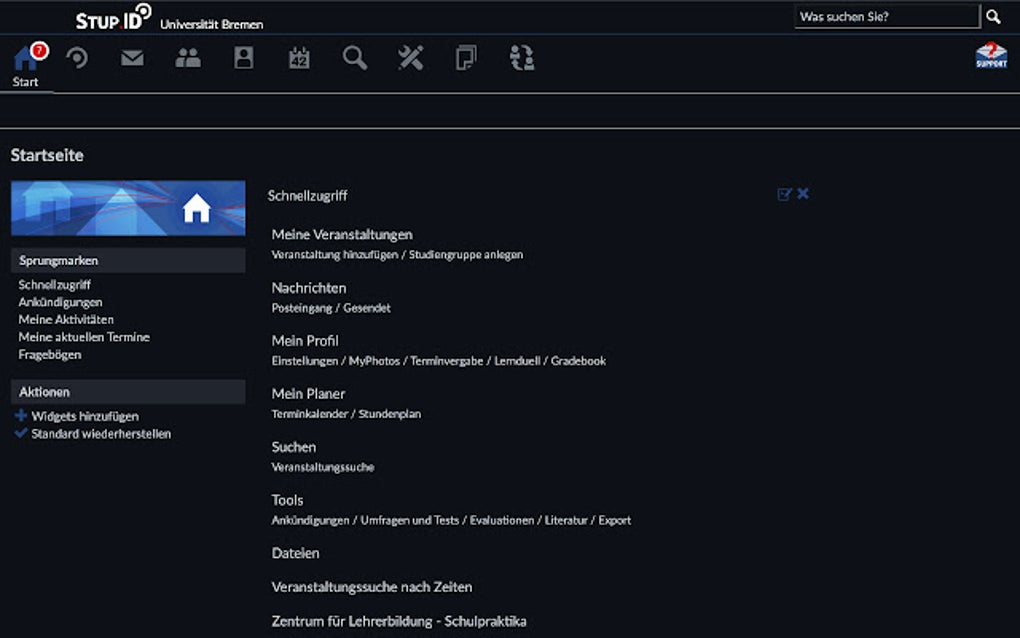
Task: Open Gesendet messages
Action: click(x=367, y=308)
